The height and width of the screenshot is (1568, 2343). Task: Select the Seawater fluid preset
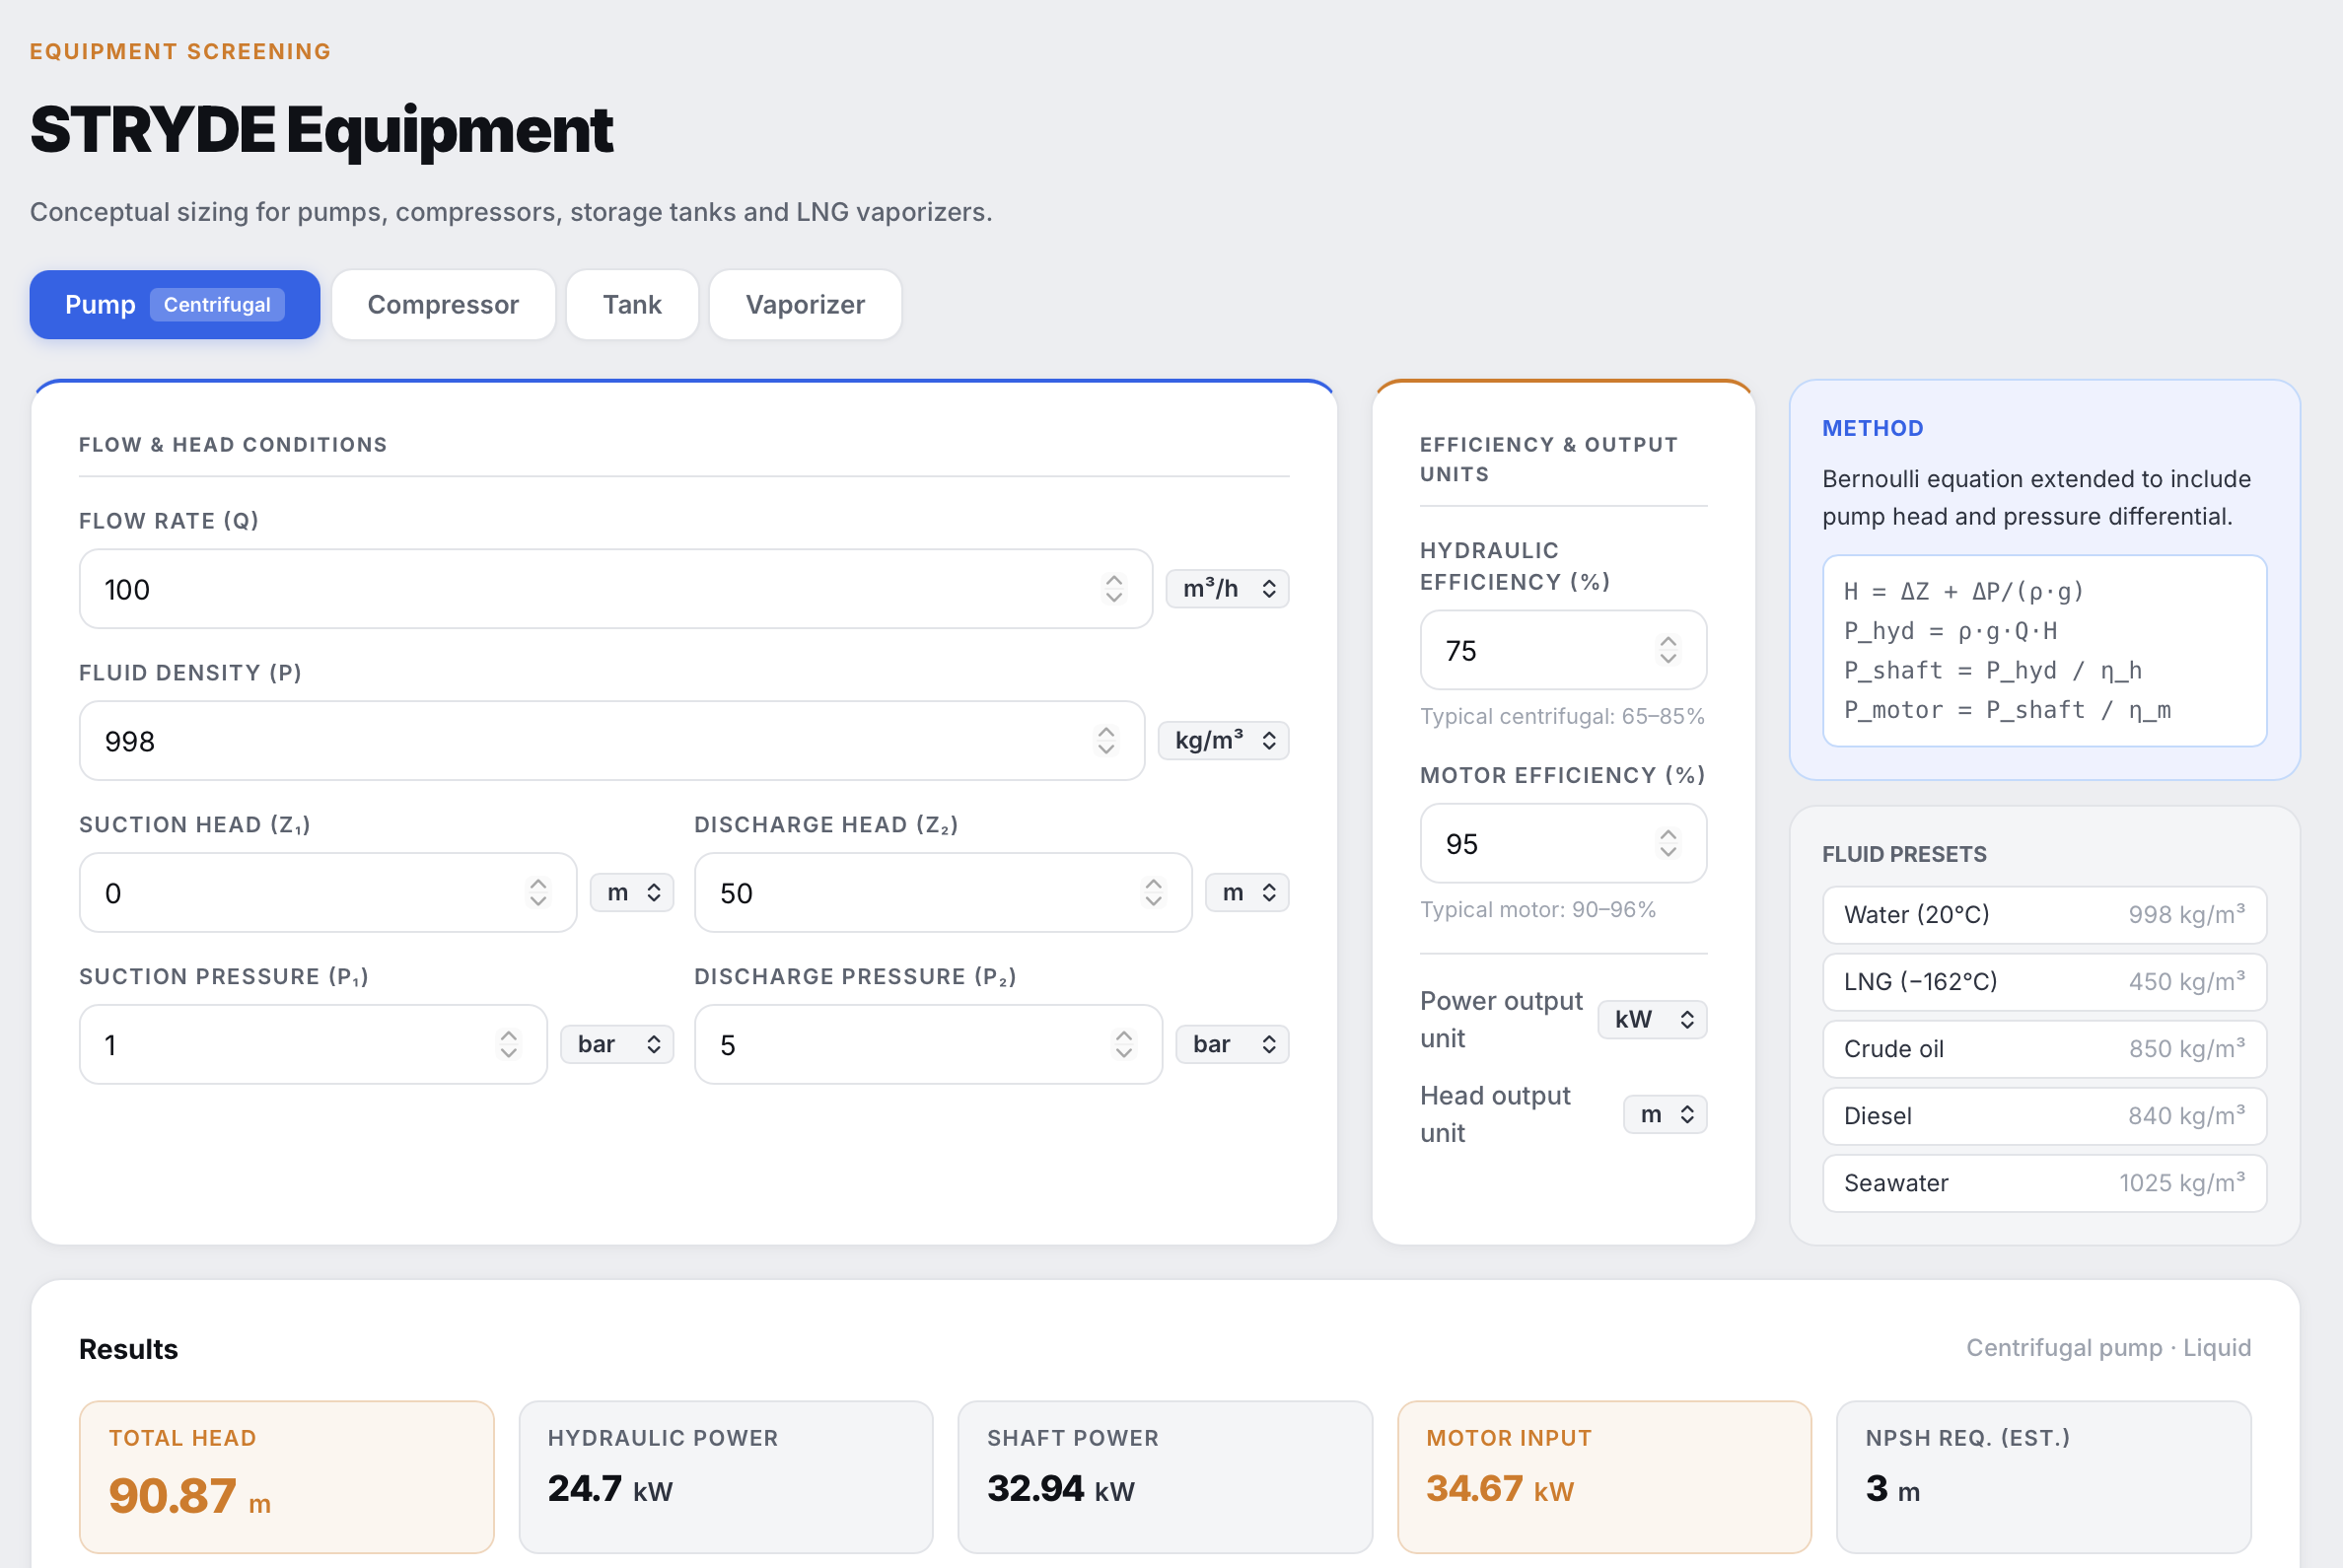pos(2043,1184)
